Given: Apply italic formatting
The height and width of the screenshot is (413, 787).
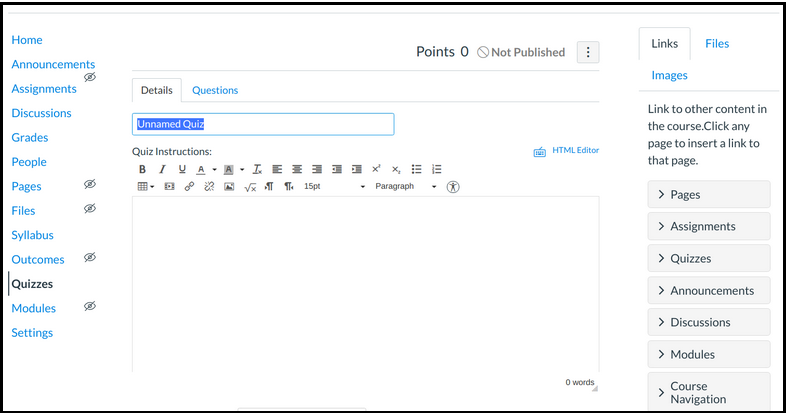Looking at the screenshot, I should pos(162,169).
